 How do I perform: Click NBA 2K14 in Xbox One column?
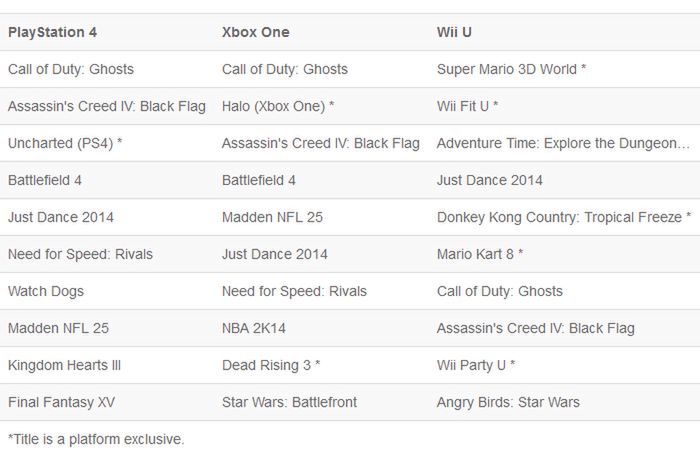256,328
